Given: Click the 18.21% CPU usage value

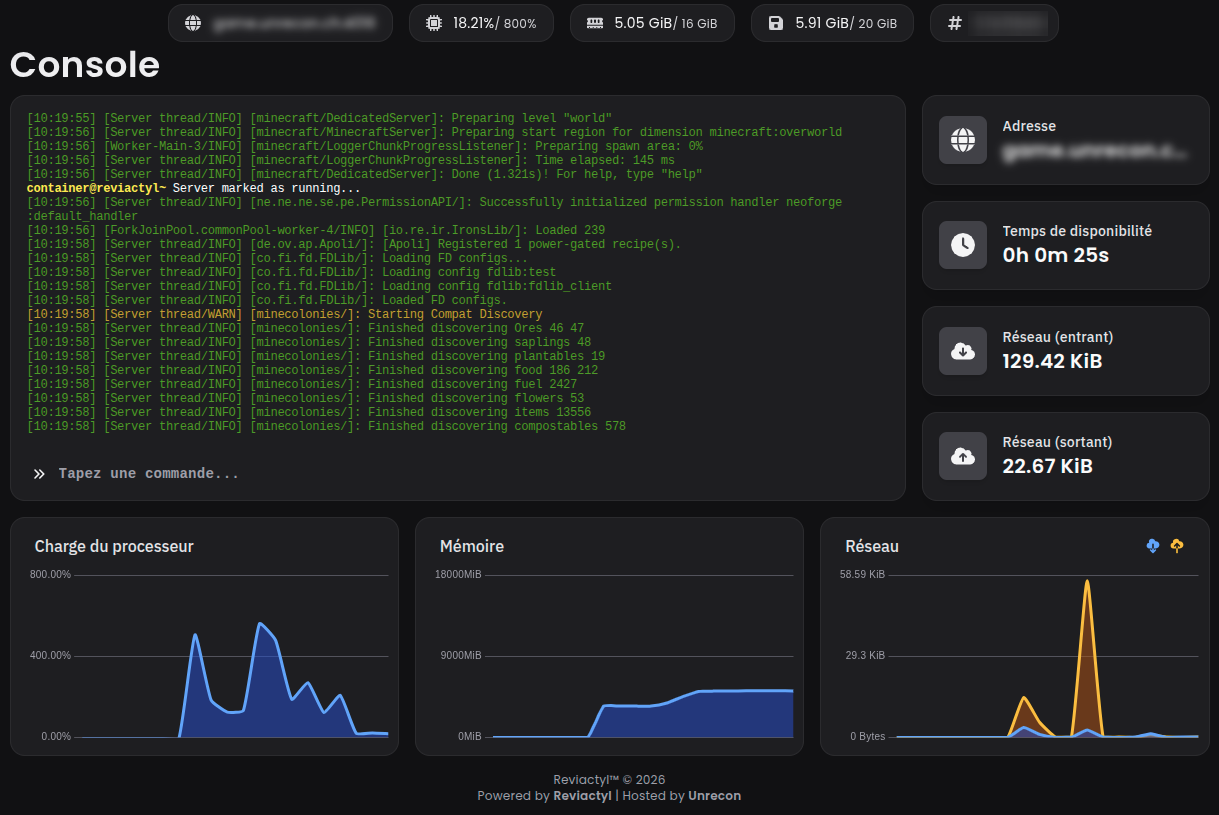Looking at the screenshot, I should click(x=474, y=23).
